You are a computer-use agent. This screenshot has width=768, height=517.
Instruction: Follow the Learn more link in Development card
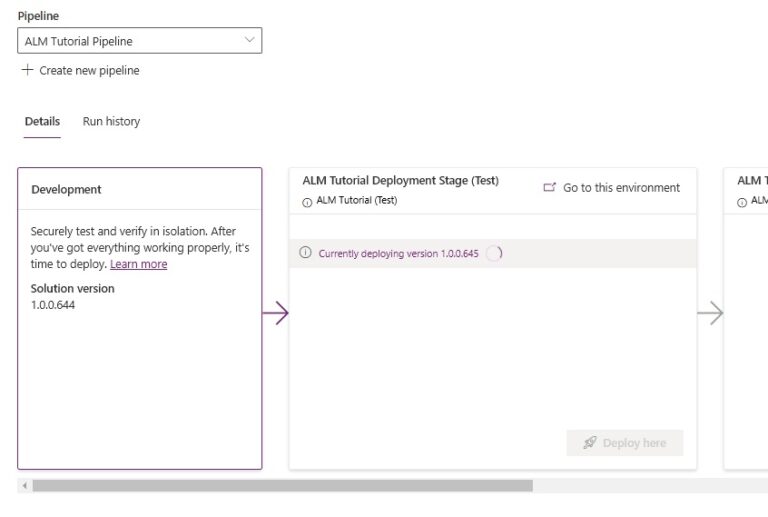point(138,264)
